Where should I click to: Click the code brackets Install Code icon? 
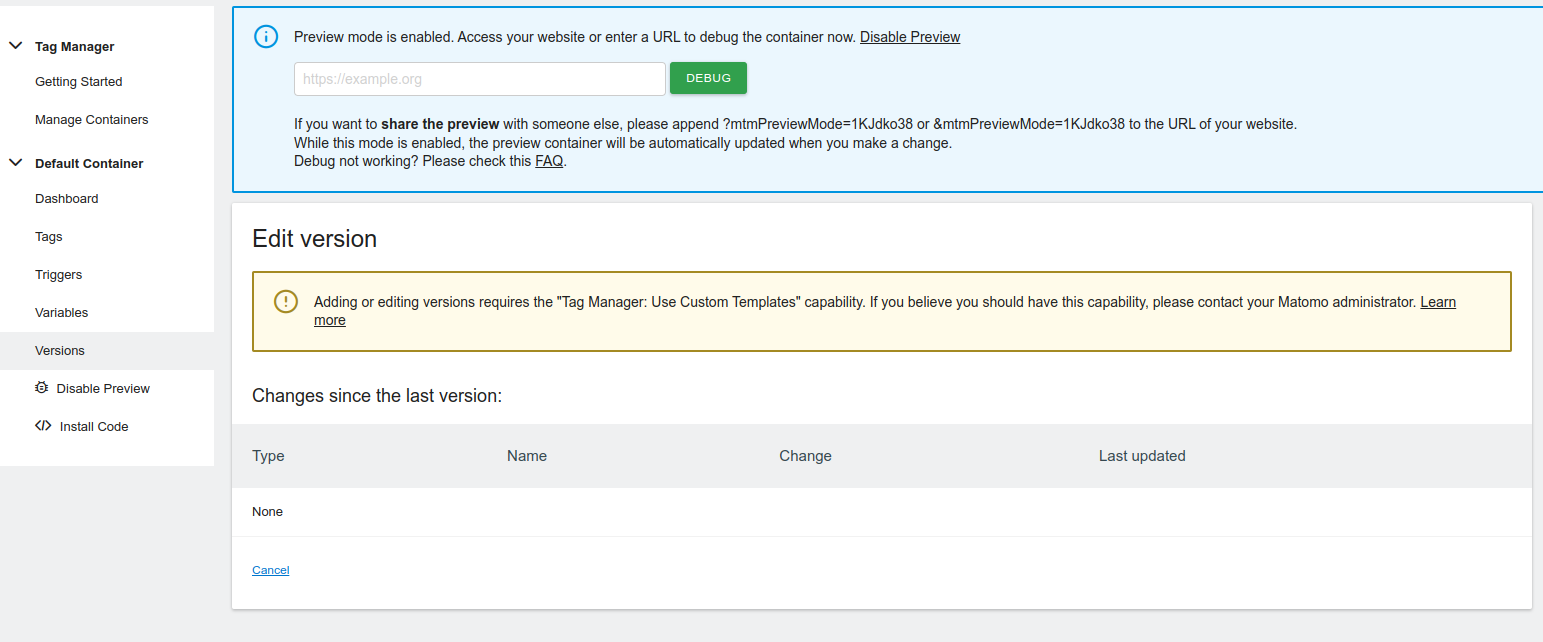tap(43, 426)
